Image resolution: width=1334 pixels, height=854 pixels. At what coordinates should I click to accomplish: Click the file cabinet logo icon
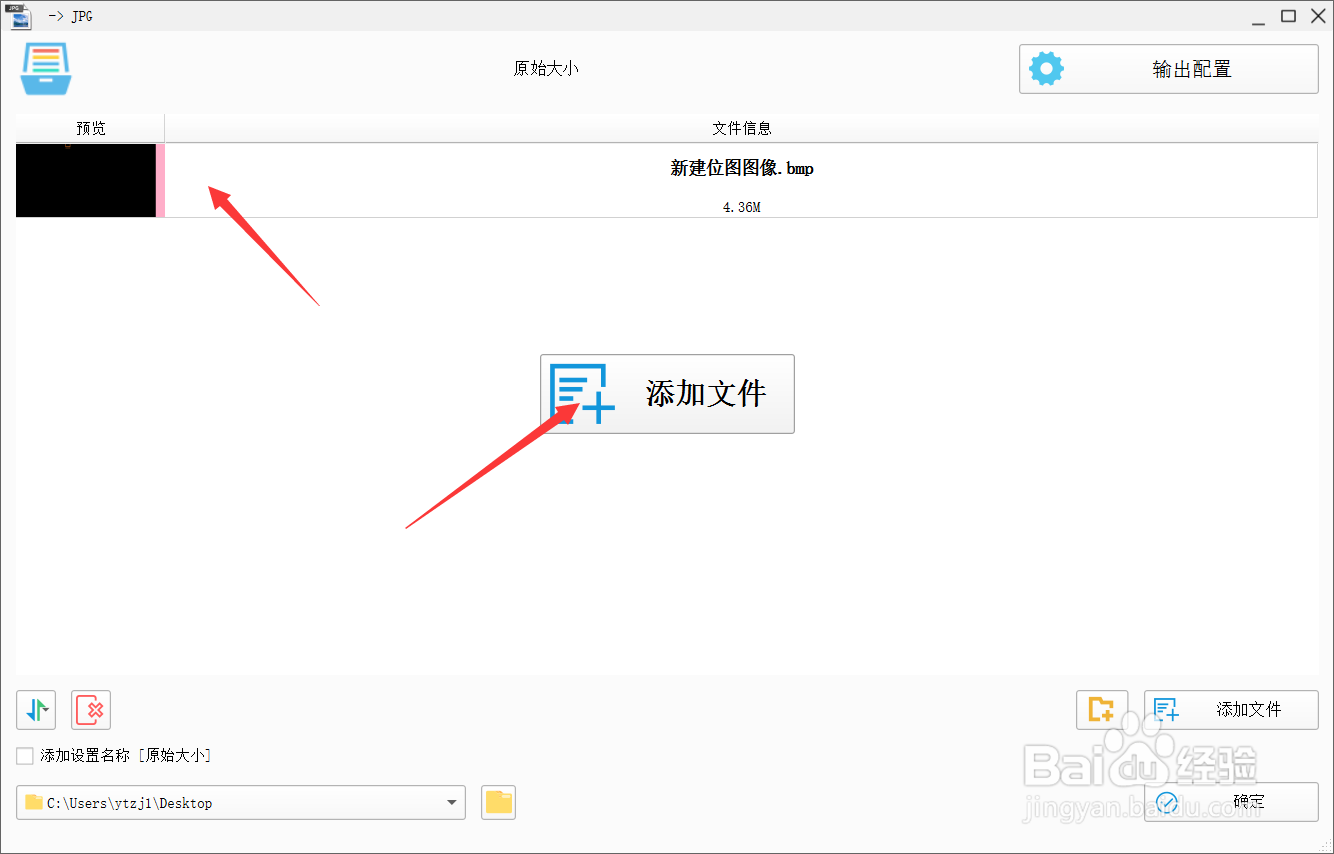[x=46, y=69]
